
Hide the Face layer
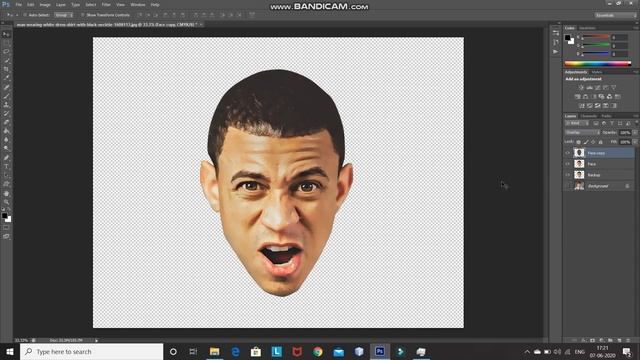click(x=568, y=164)
